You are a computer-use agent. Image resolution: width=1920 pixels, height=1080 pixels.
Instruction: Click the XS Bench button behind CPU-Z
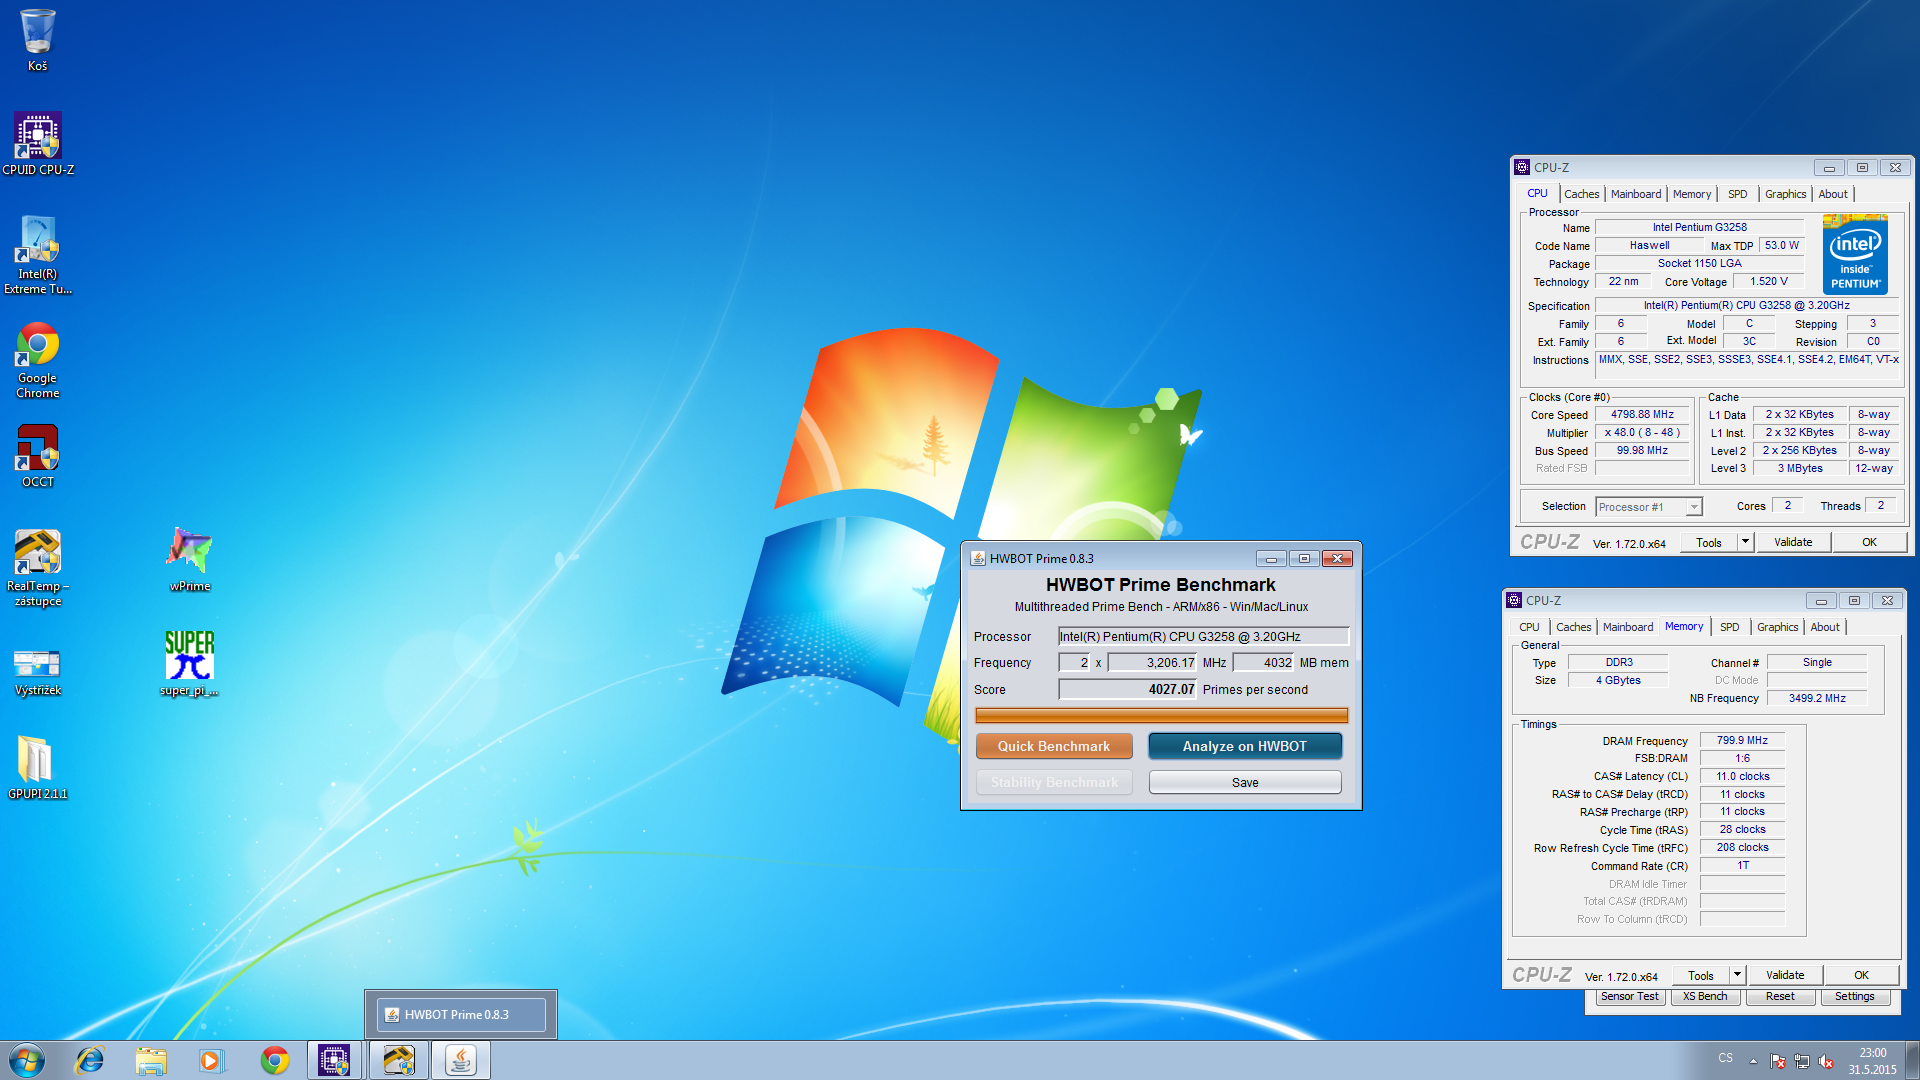tap(1705, 996)
